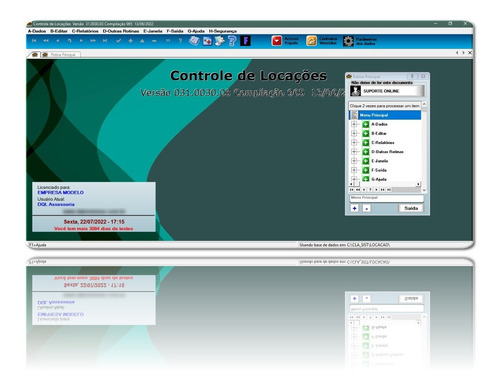Click the large blue question mark help icon
This screenshot has height=388, width=500.
(x=232, y=41)
